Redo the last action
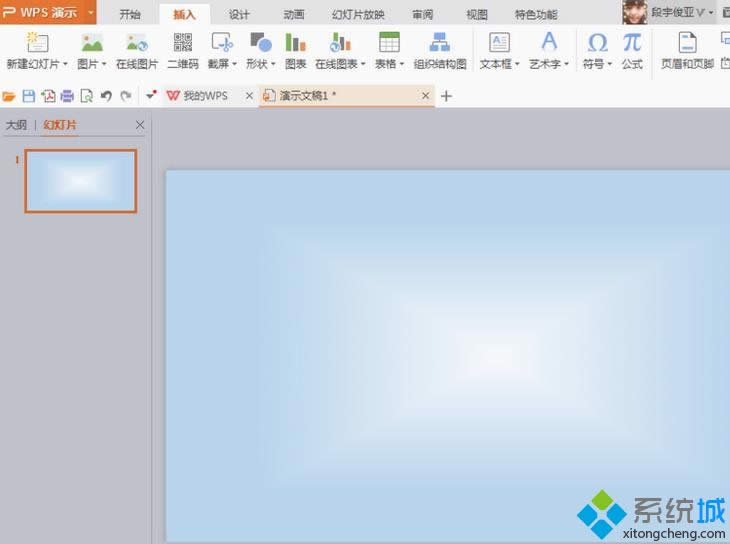The height and width of the screenshot is (544, 730). click(x=126, y=96)
